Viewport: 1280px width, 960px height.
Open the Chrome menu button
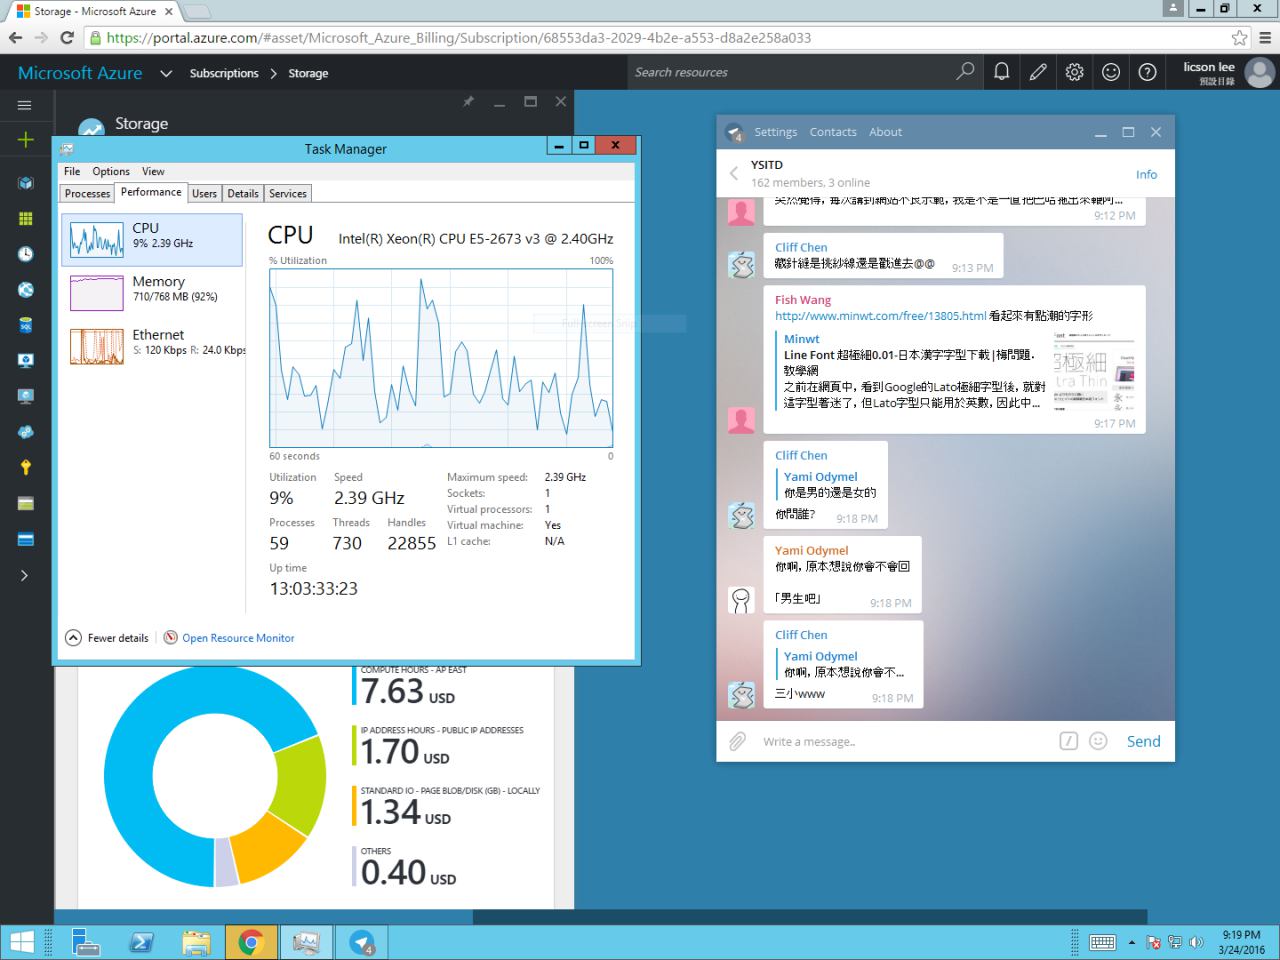(1265, 38)
